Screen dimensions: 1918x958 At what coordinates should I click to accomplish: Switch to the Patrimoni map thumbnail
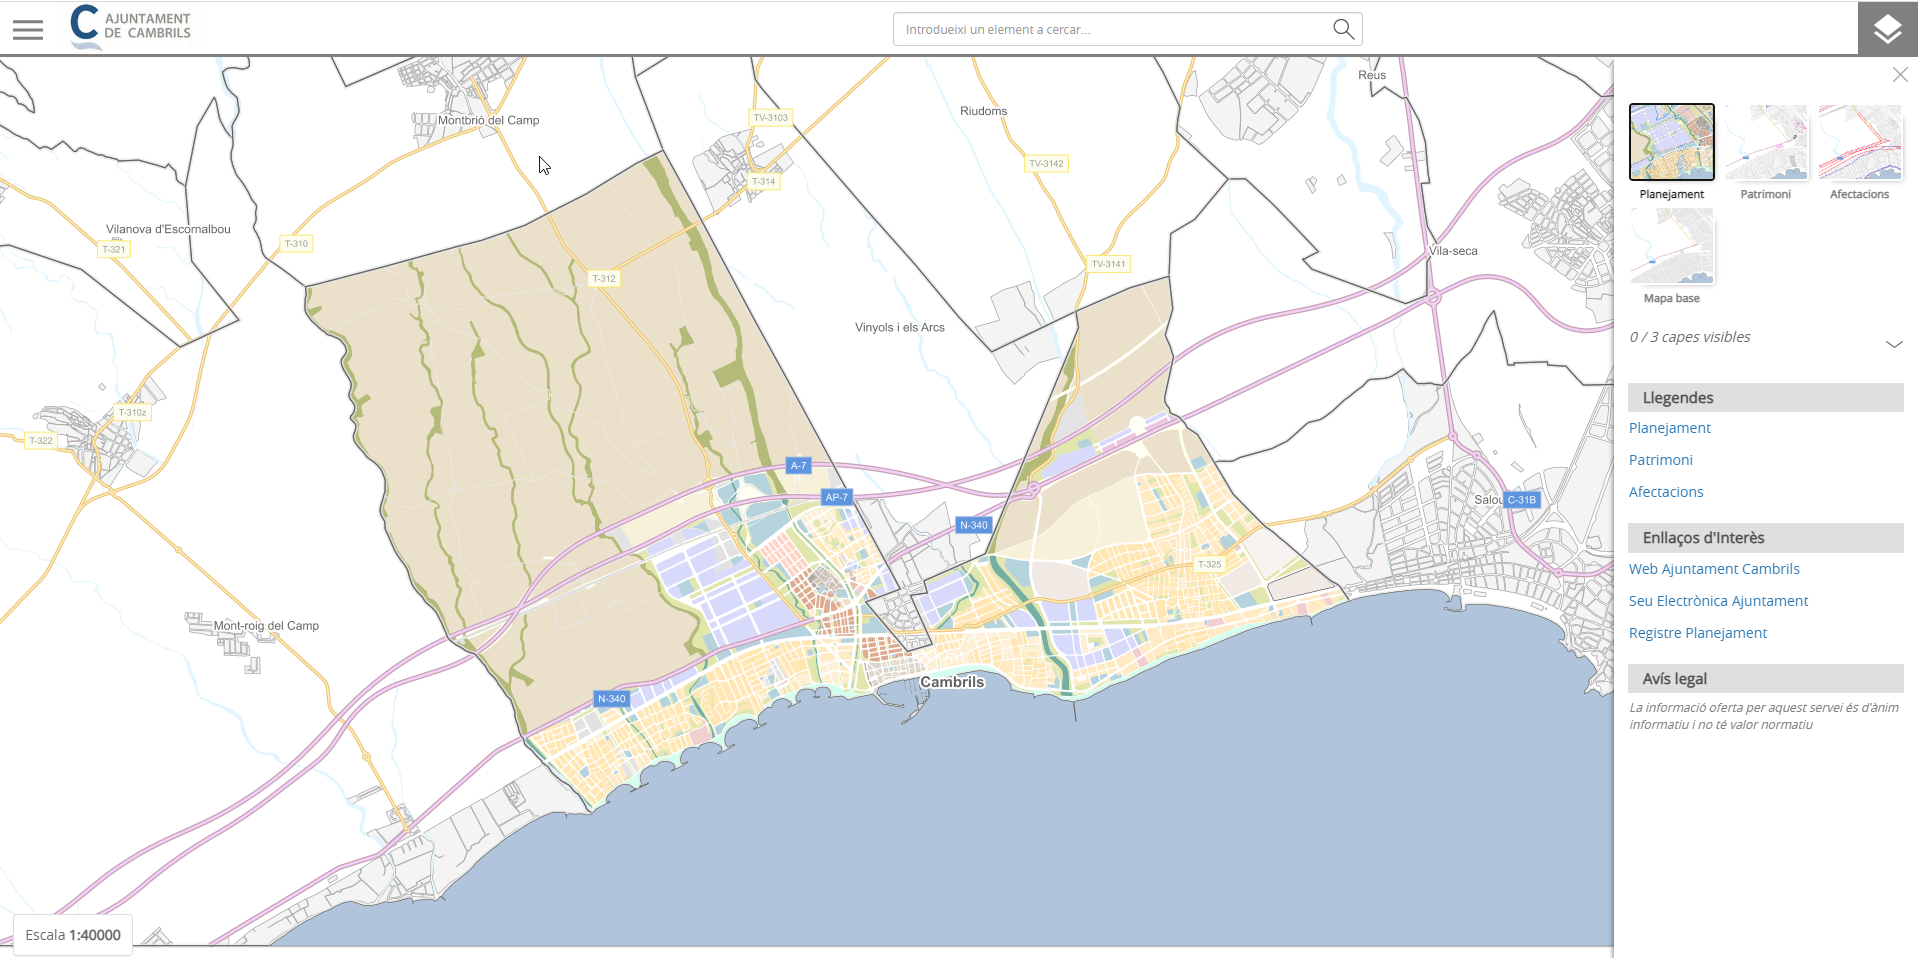click(1765, 142)
